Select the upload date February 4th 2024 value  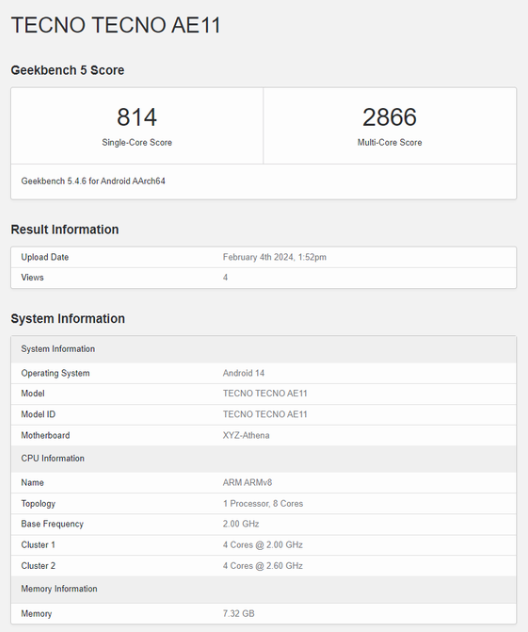[x=274, y=257]
